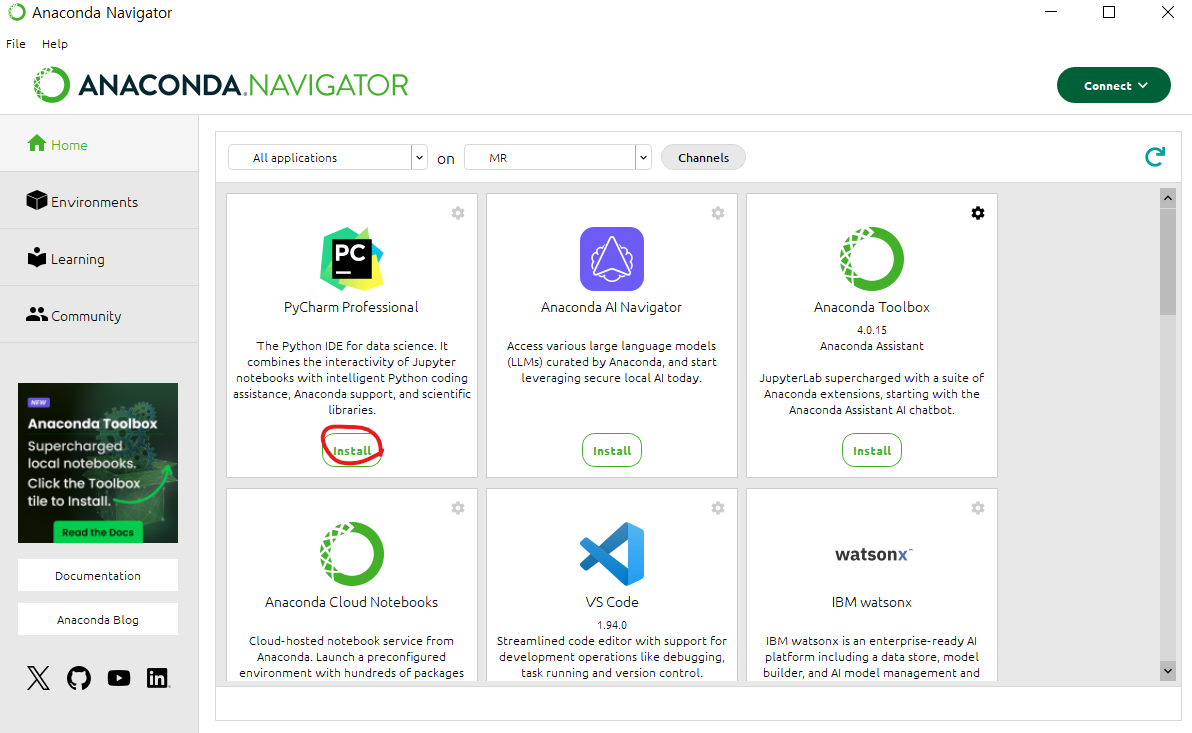Open the X (Twitter) social icon
Image resolution: width=1192 pixels, height=733 pixels.
click(x=38, y=677)
